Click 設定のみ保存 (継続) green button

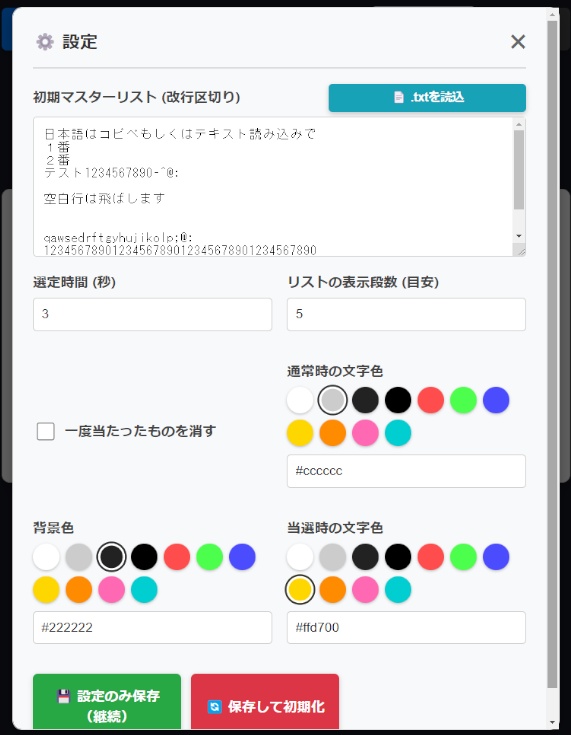pos(107,702)
